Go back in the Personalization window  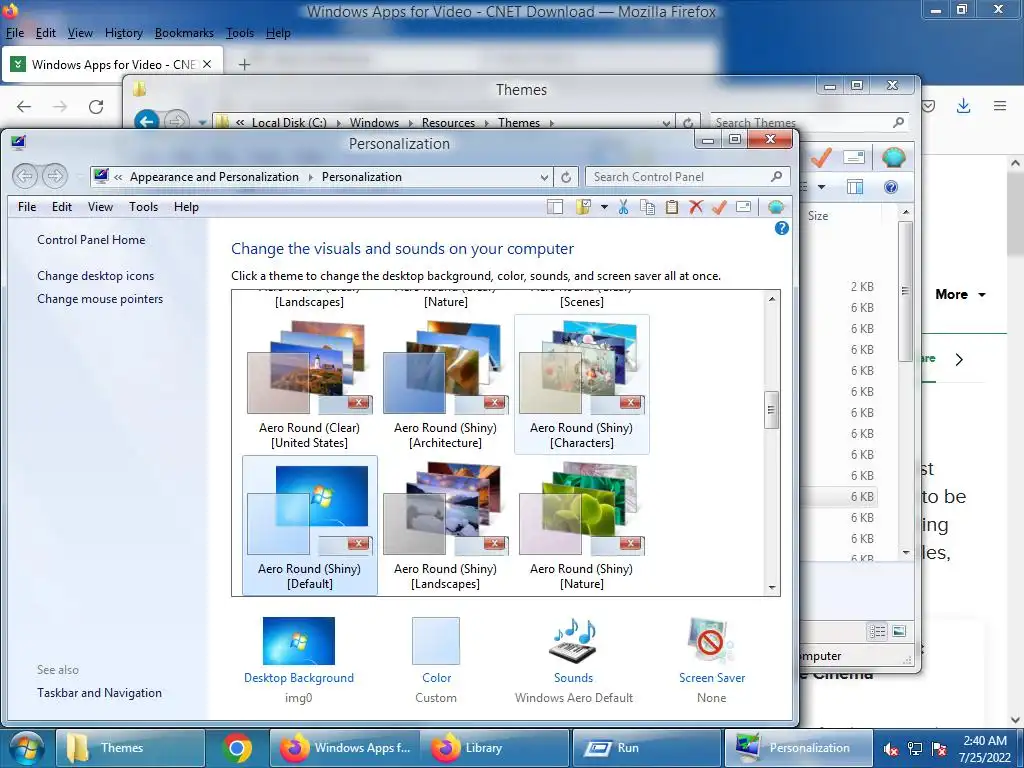pyautogui.click(x=25, y=176)
